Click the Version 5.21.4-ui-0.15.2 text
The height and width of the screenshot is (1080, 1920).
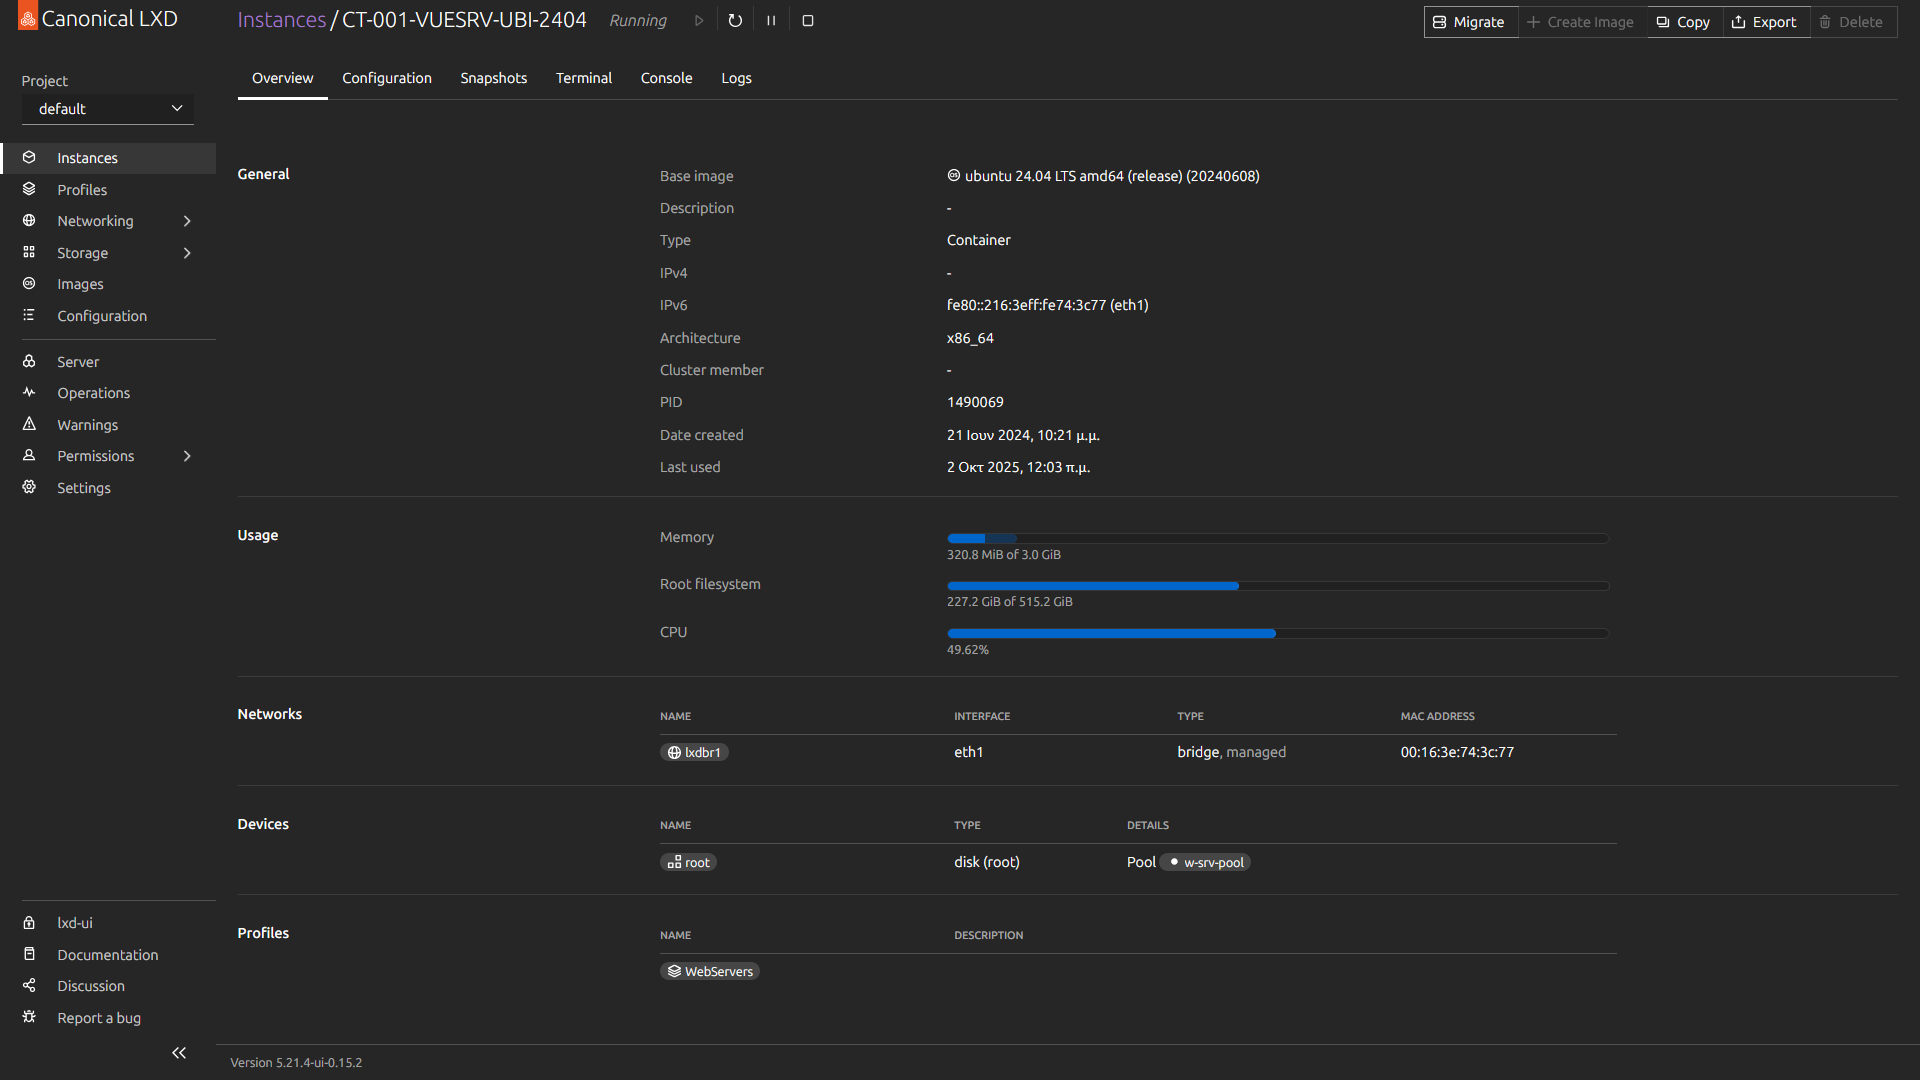[296, 1063]
